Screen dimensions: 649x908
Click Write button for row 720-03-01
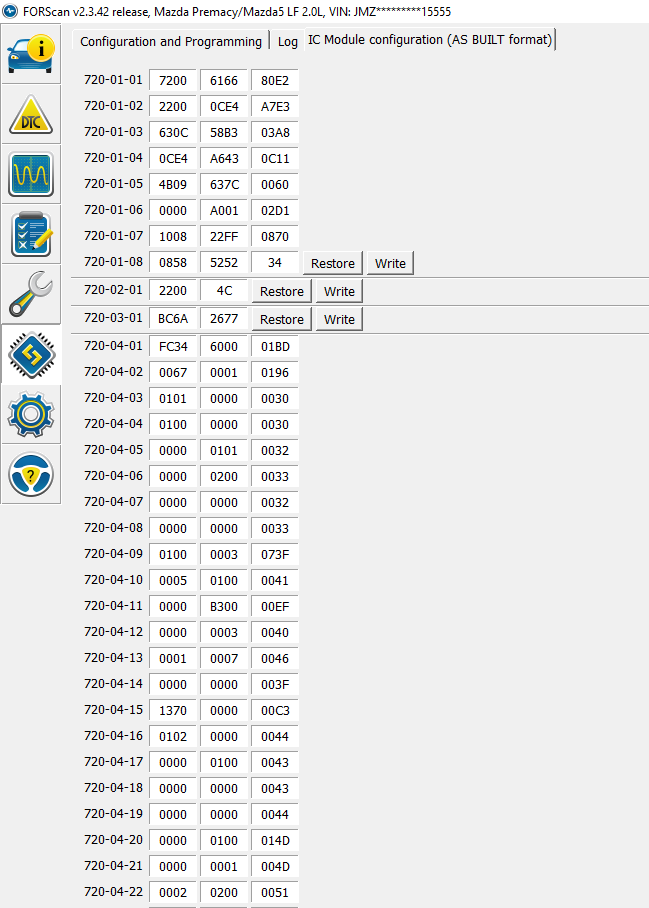(x=339, y=319)
